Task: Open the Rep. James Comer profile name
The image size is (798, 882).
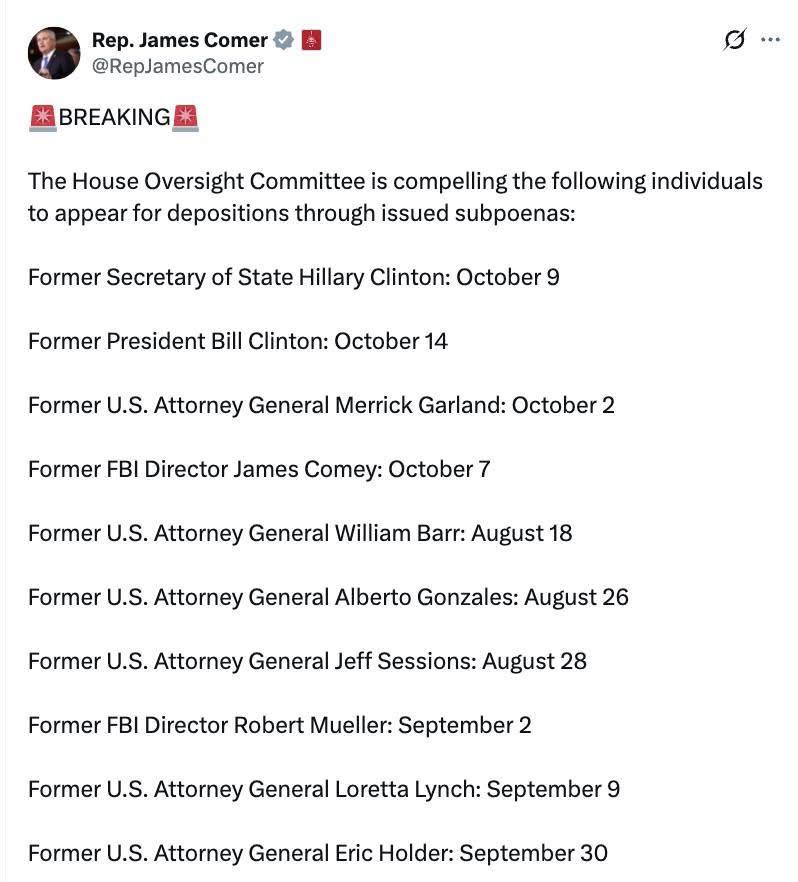Action: [x=180, y=41]
